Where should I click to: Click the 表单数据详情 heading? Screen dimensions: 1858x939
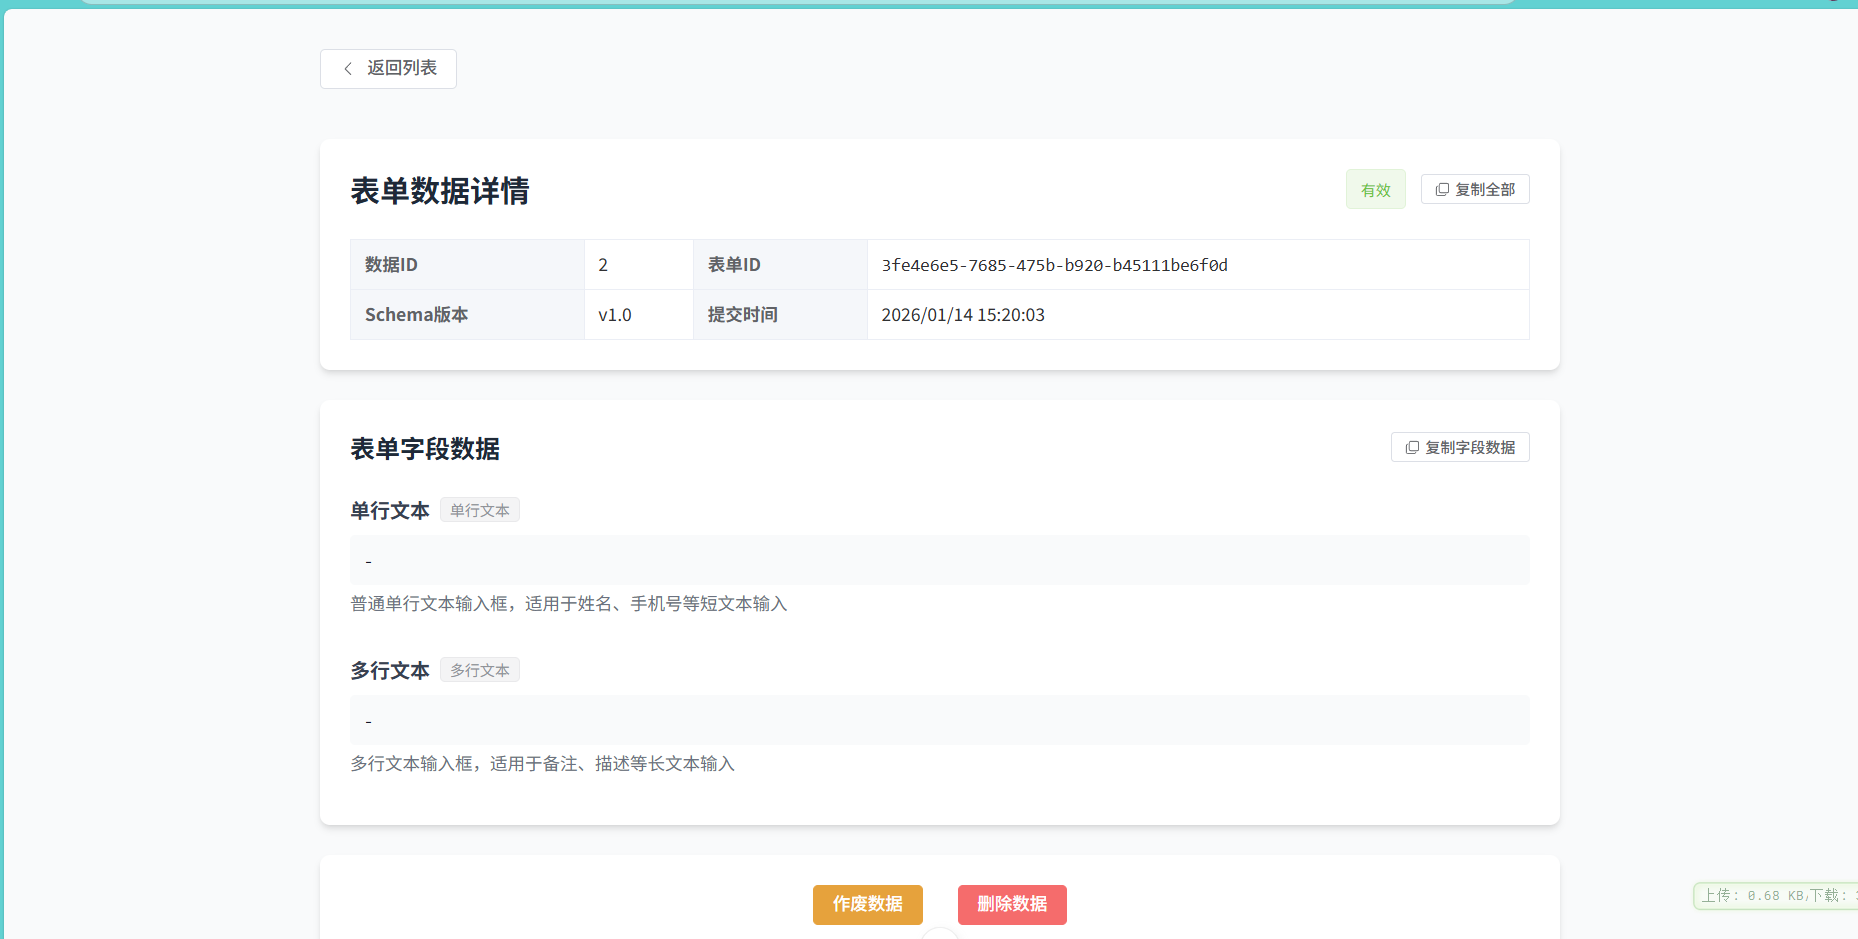tap(440, 191)
